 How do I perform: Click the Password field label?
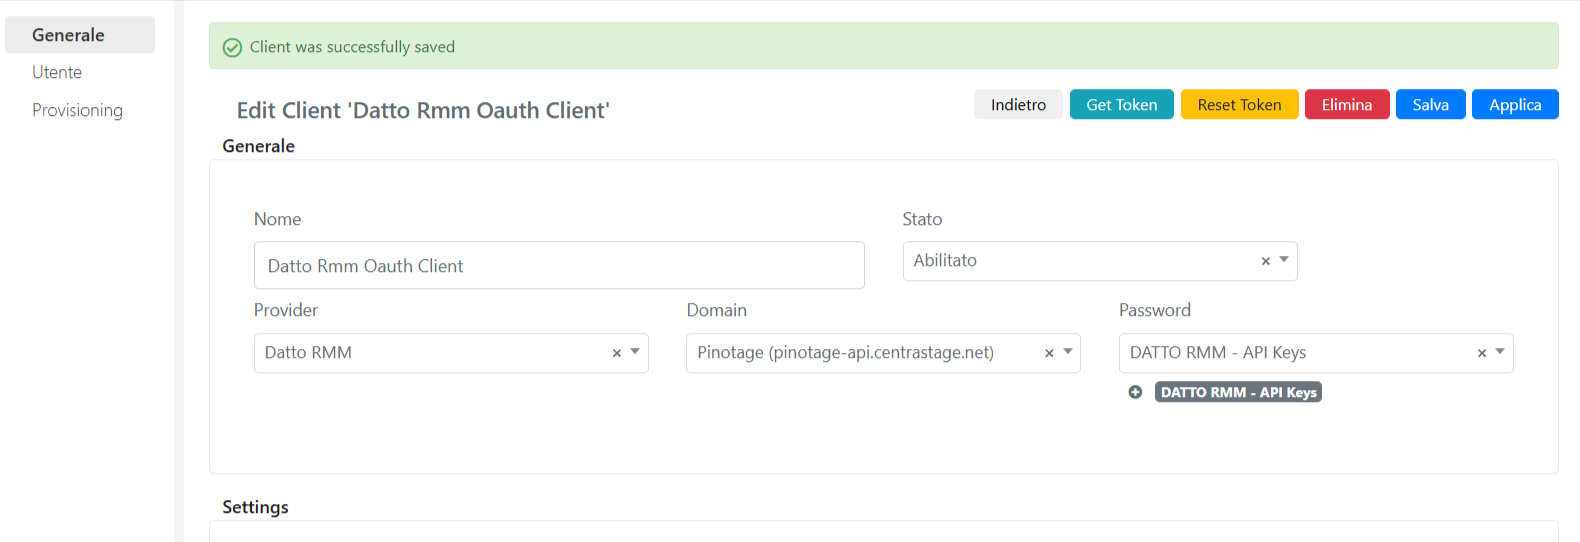coord(1155,310)
